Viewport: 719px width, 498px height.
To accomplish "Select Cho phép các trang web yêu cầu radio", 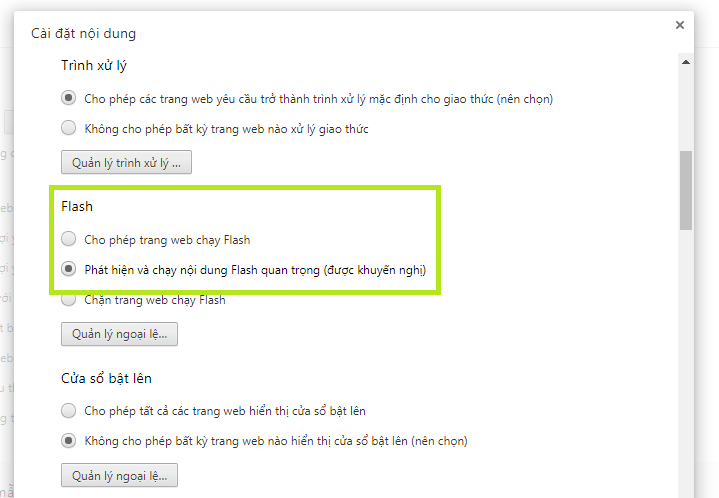I will (x=69, y=98).
